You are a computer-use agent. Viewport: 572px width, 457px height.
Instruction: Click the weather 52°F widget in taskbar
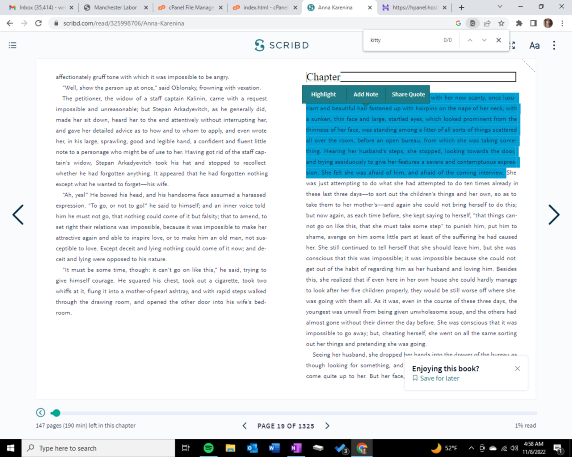tap(444, 448)
